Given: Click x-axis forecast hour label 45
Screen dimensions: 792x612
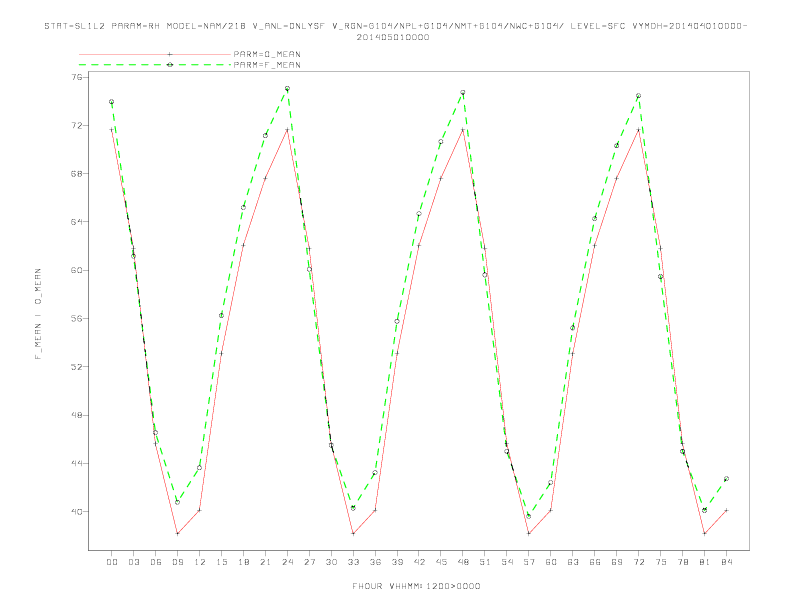Looking at the screenshot, I should click(441, 562).
